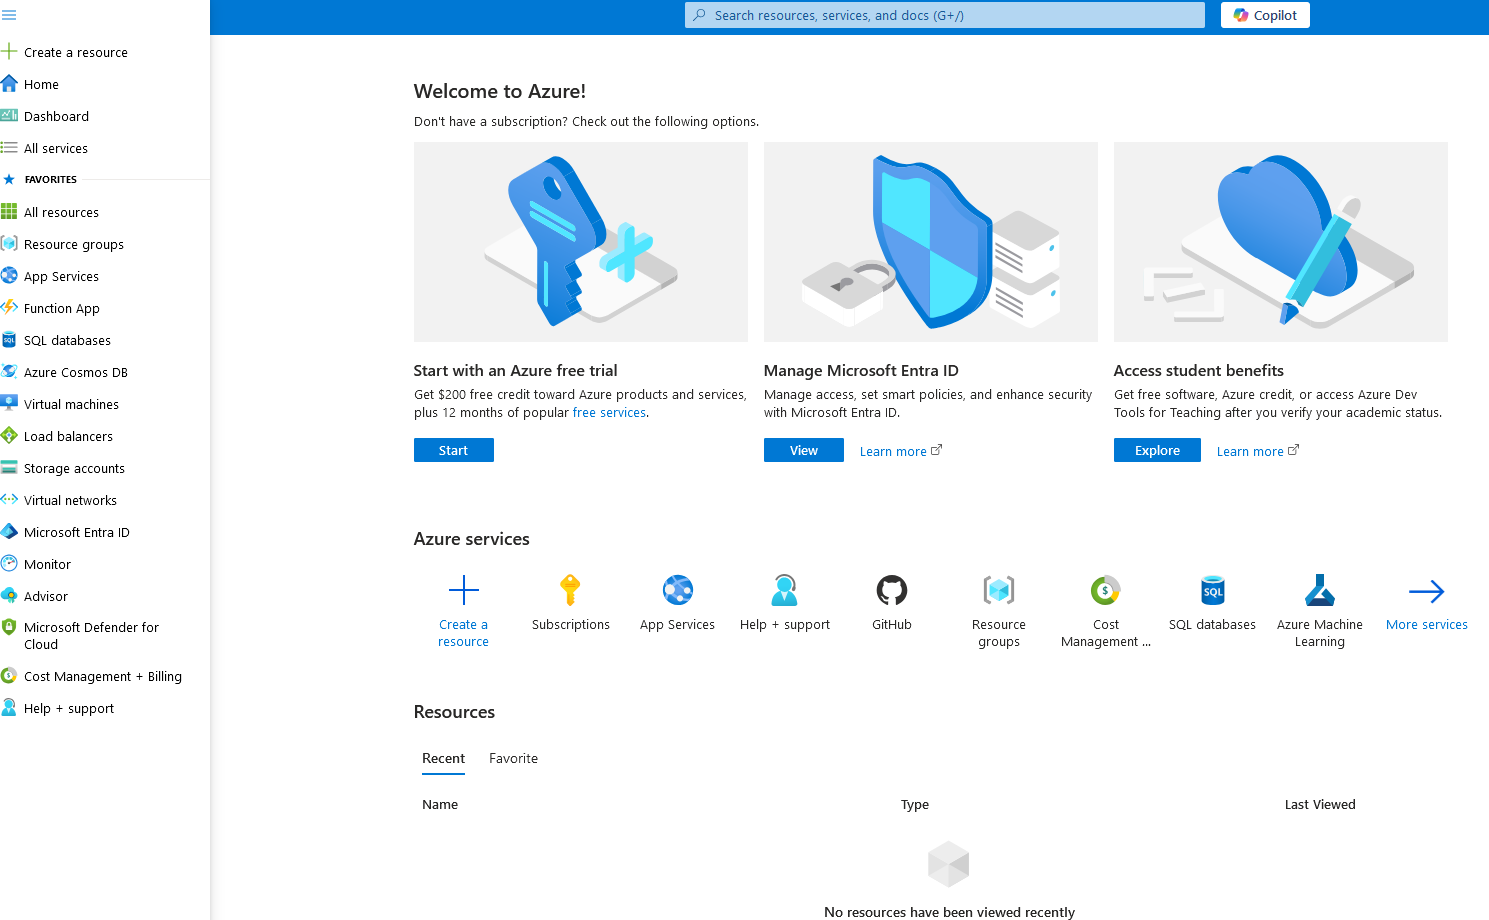Open Help + support in the sidebar
The height and width of the screenshot is (920, 1489).
(x=69, y=708)
